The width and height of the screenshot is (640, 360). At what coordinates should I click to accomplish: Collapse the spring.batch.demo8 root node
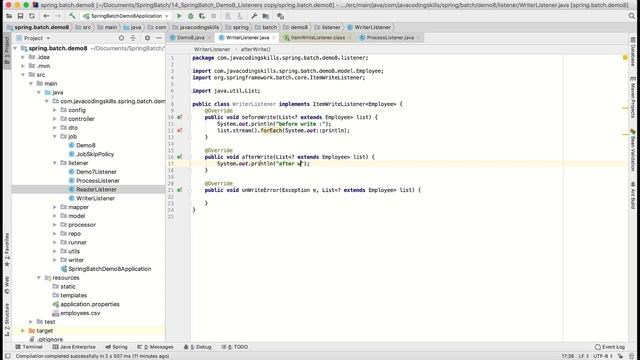tap(16, 48)
